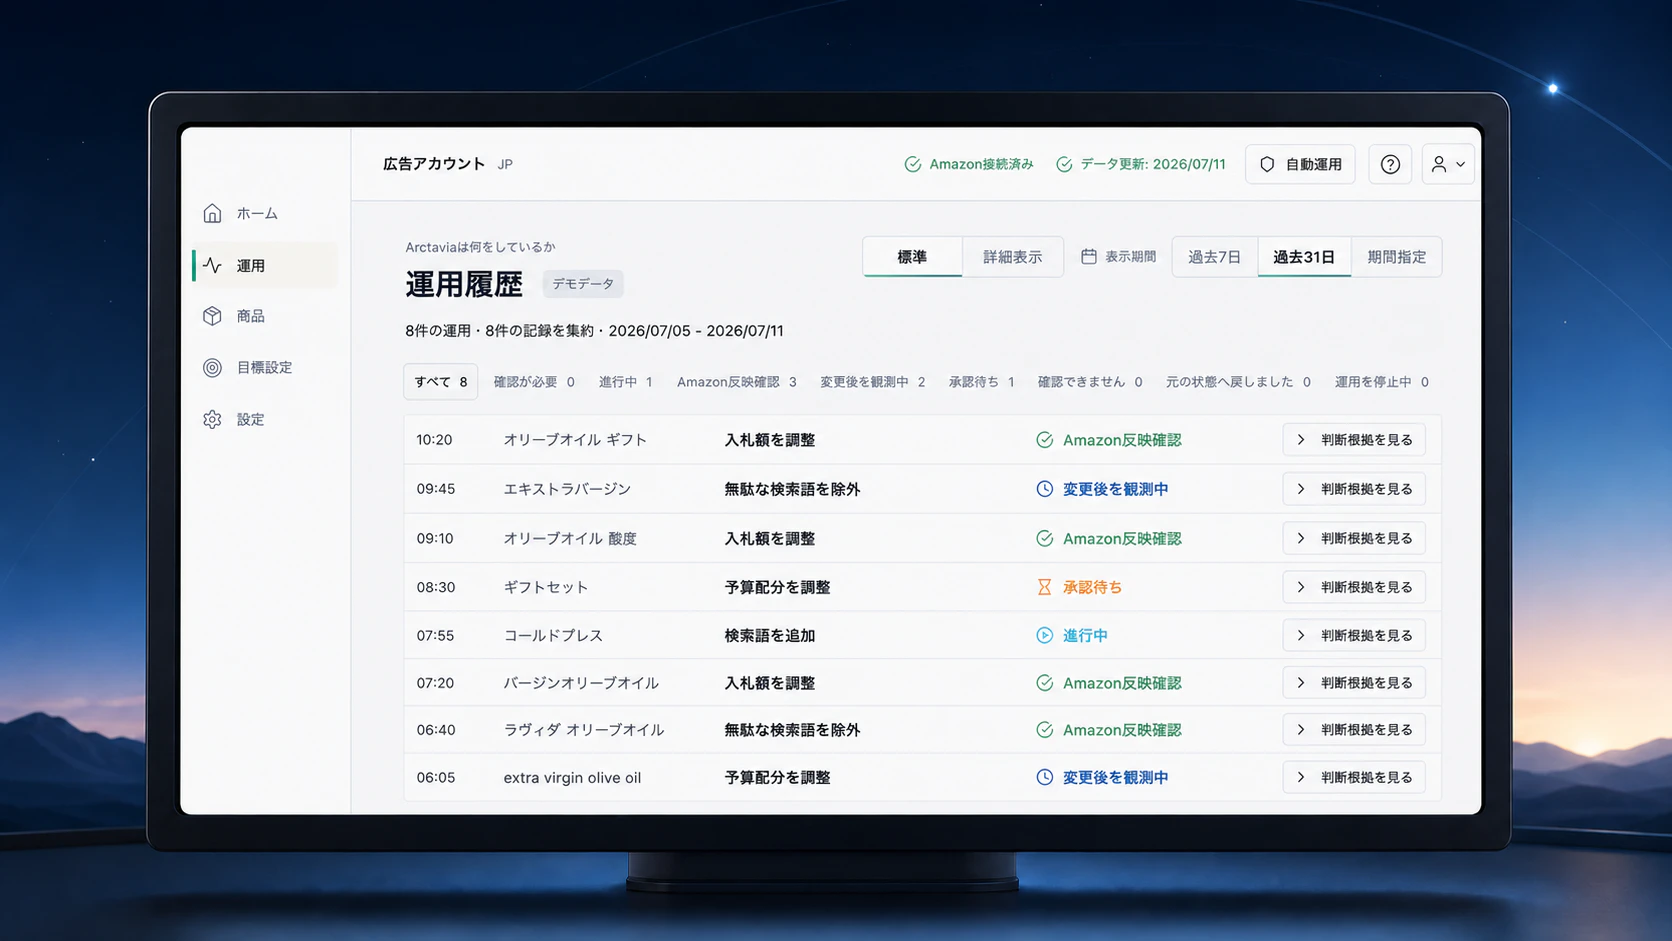Filter by Amazon反映確認 3 tab
The image size is (1672, 941).
(737, 382)
